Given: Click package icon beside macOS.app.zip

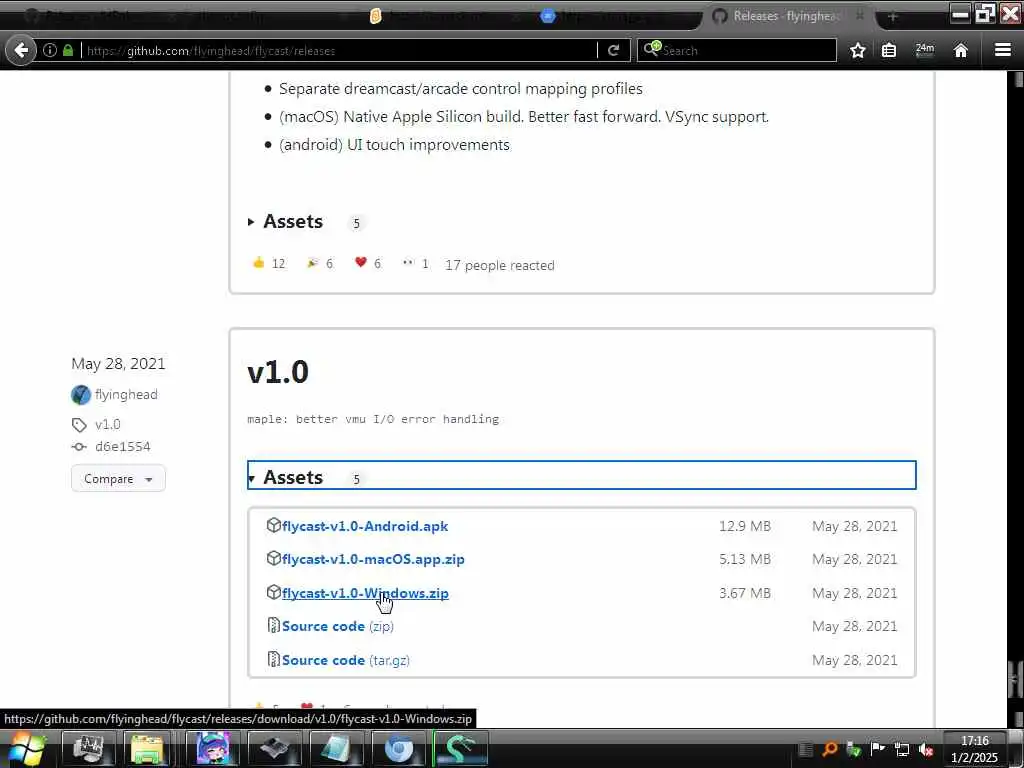Looking at the screenshot, I should pos(274,558).
